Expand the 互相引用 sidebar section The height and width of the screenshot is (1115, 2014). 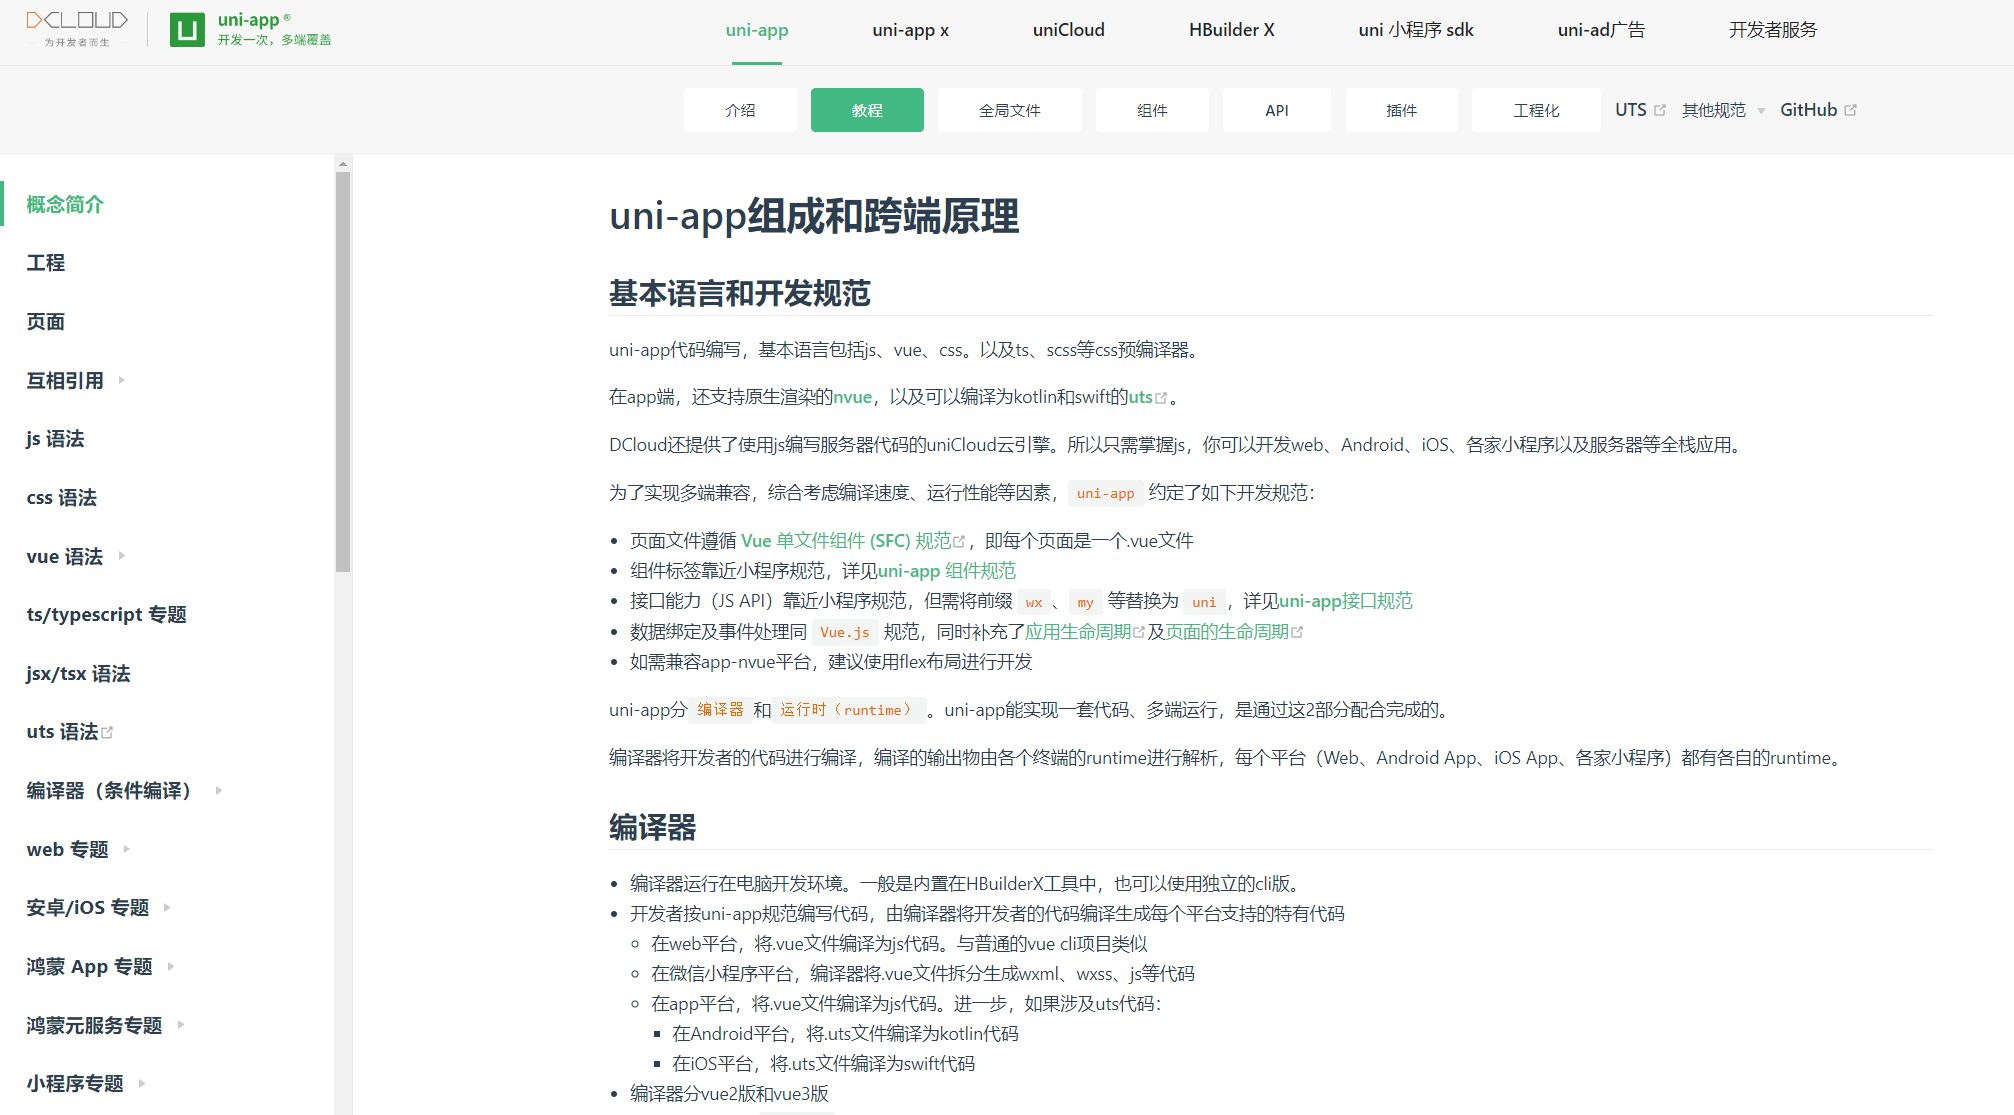[x=76, y=380]
